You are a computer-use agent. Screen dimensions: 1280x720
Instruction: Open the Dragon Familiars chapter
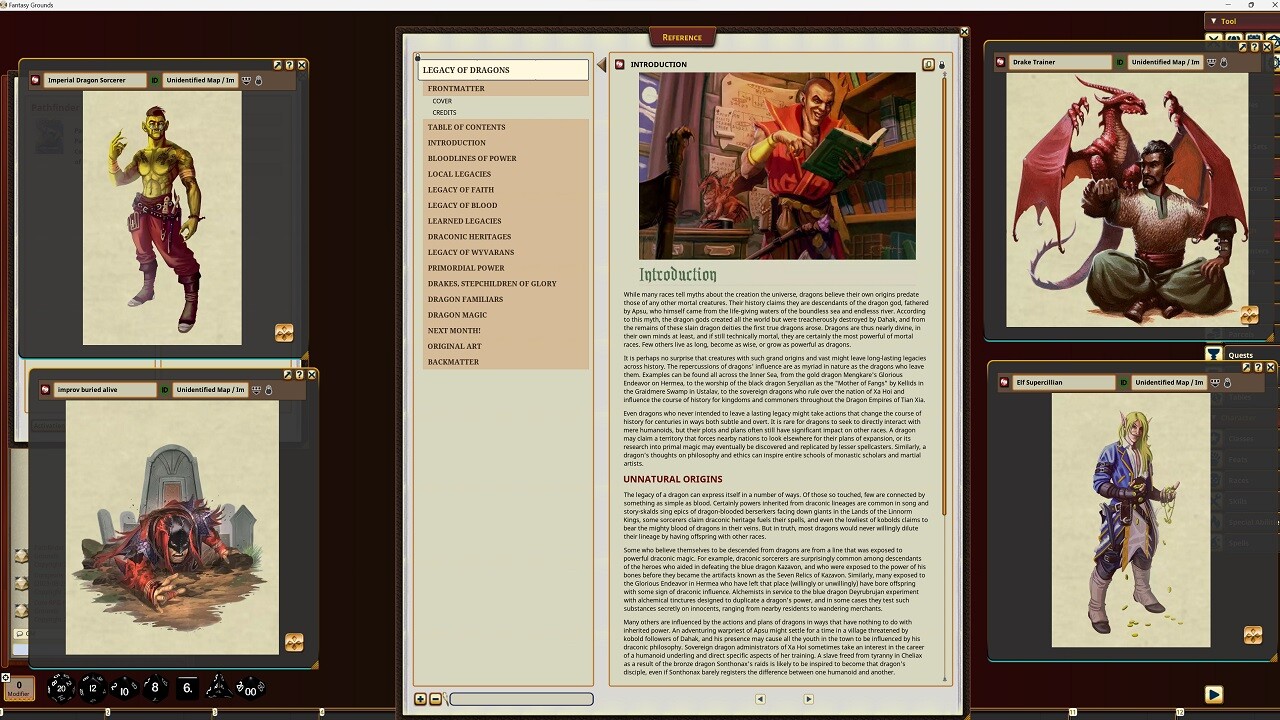point(465,299)
